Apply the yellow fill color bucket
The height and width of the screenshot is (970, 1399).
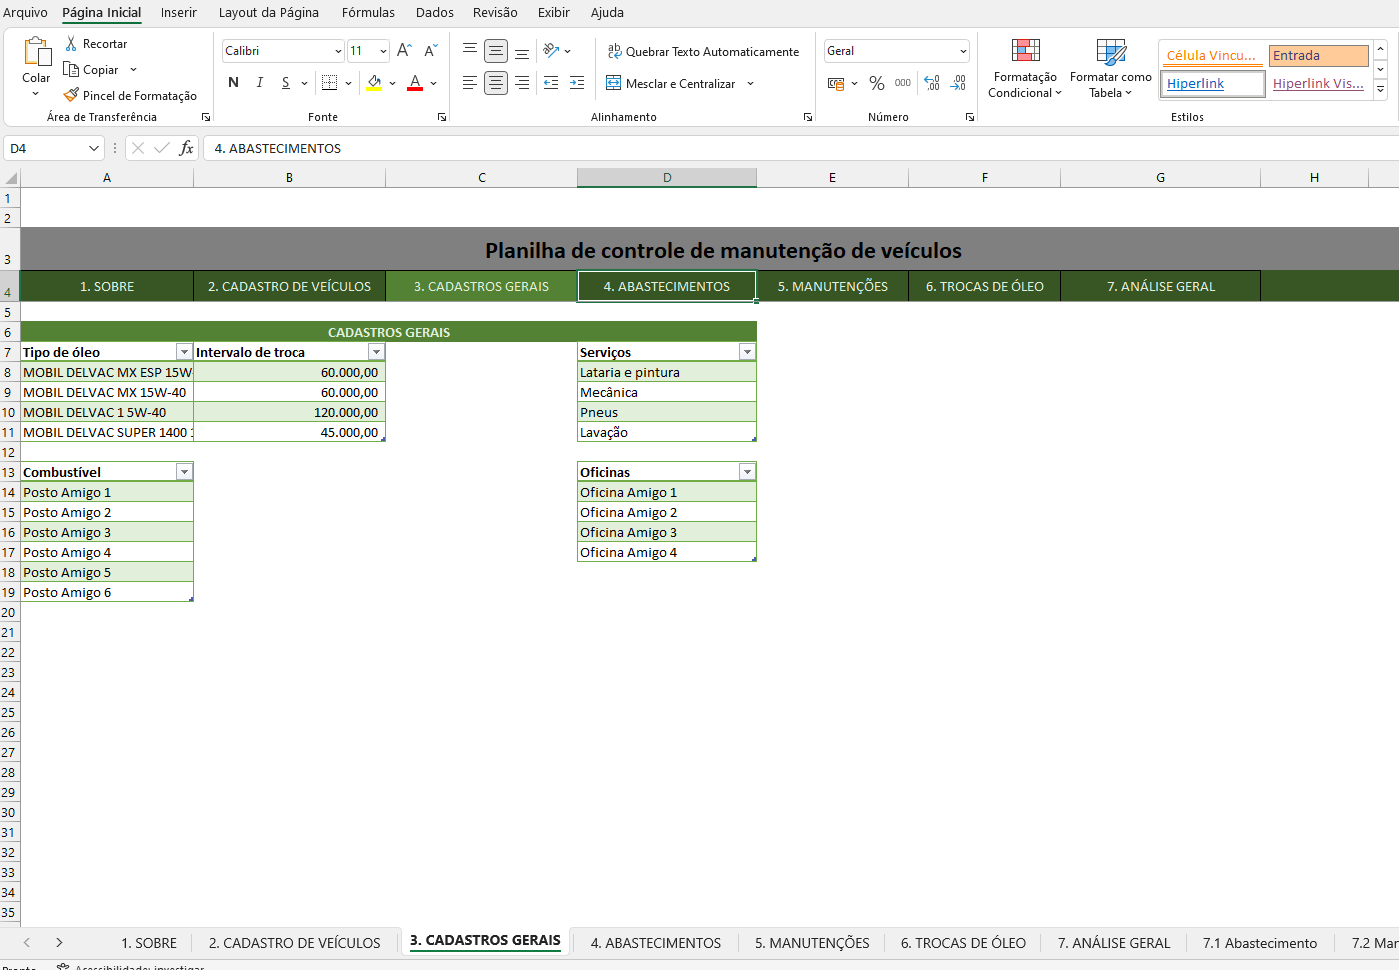click(x=374, y=83)
